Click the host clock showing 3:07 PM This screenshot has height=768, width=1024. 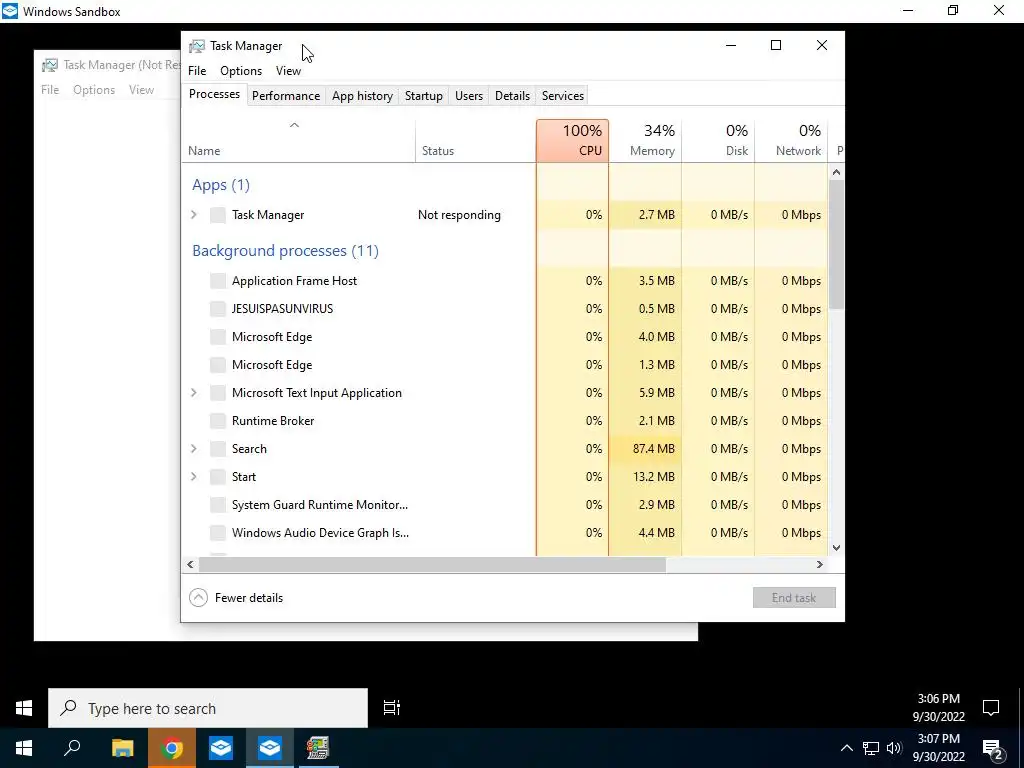(938, 748)
